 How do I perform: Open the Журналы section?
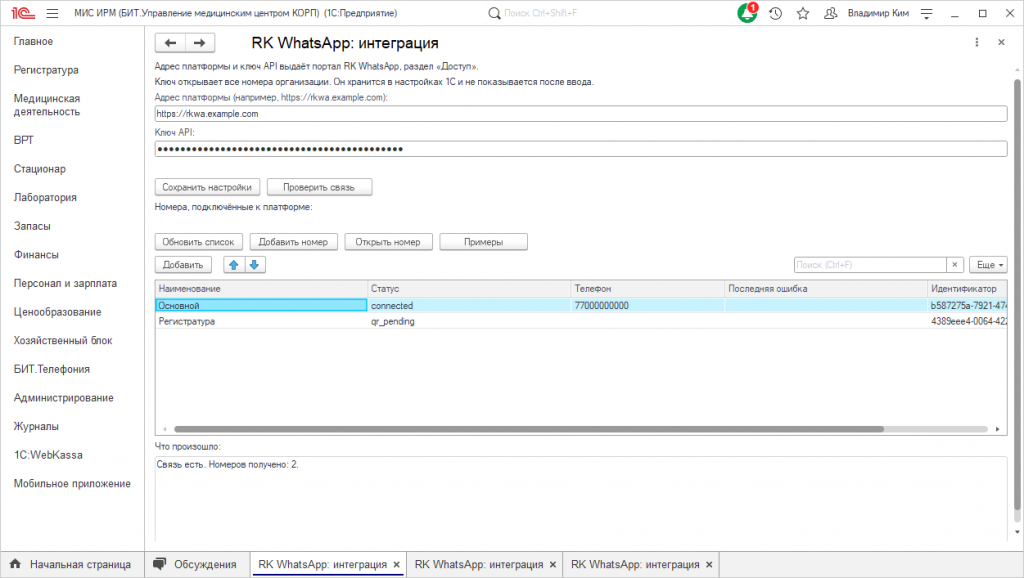36,426
